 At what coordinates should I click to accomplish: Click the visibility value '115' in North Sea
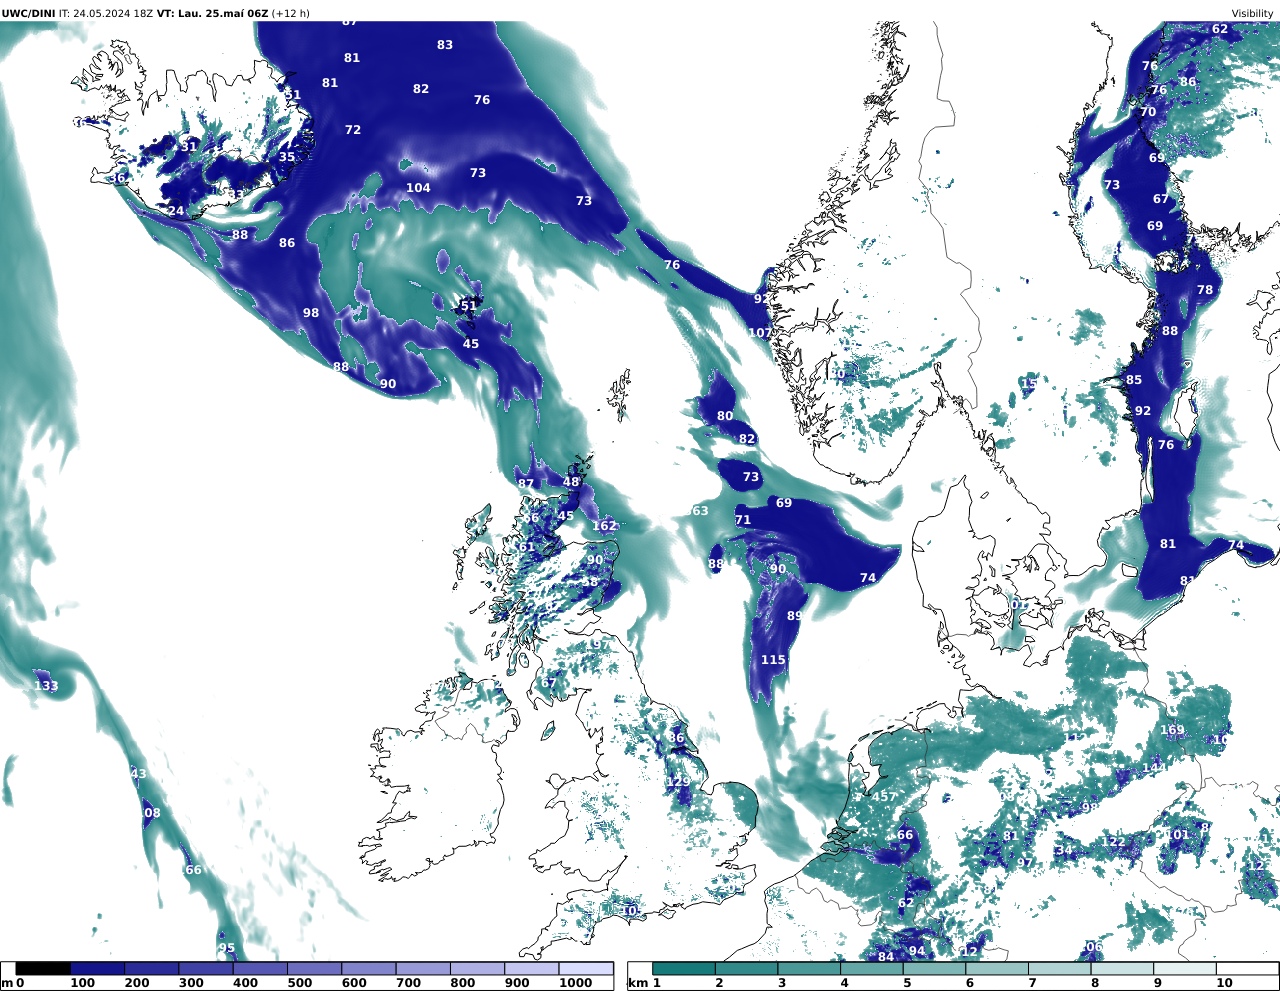[773, 660]
